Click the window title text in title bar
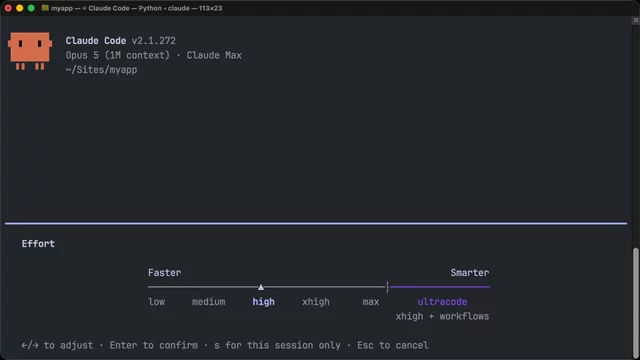The height and width of the screenshot is (360, 640). pyautogui.click(x=136, y=8)
